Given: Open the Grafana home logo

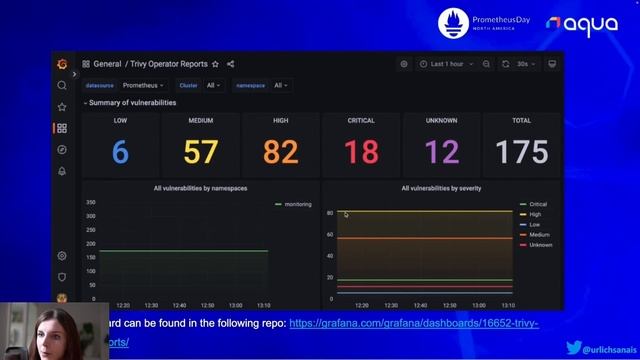Looking at the screenshot, I should pyautogui.click(x=62, y=64).
